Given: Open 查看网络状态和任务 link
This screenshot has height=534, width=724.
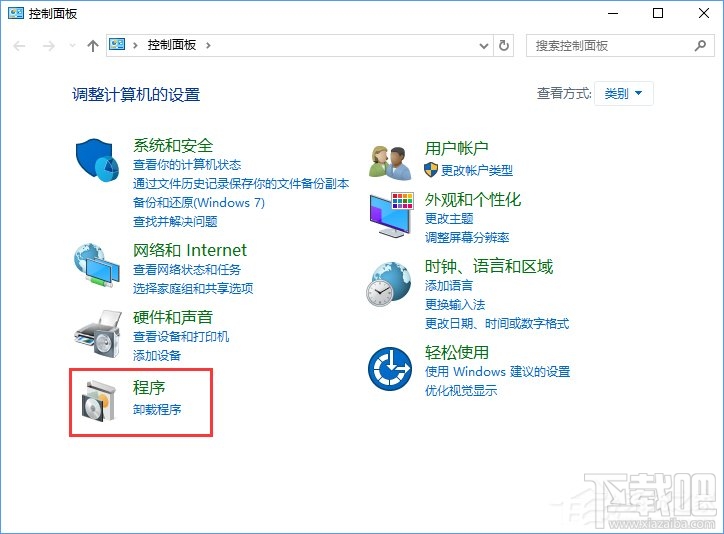Looking at the screenshot, I should (187, 270).
